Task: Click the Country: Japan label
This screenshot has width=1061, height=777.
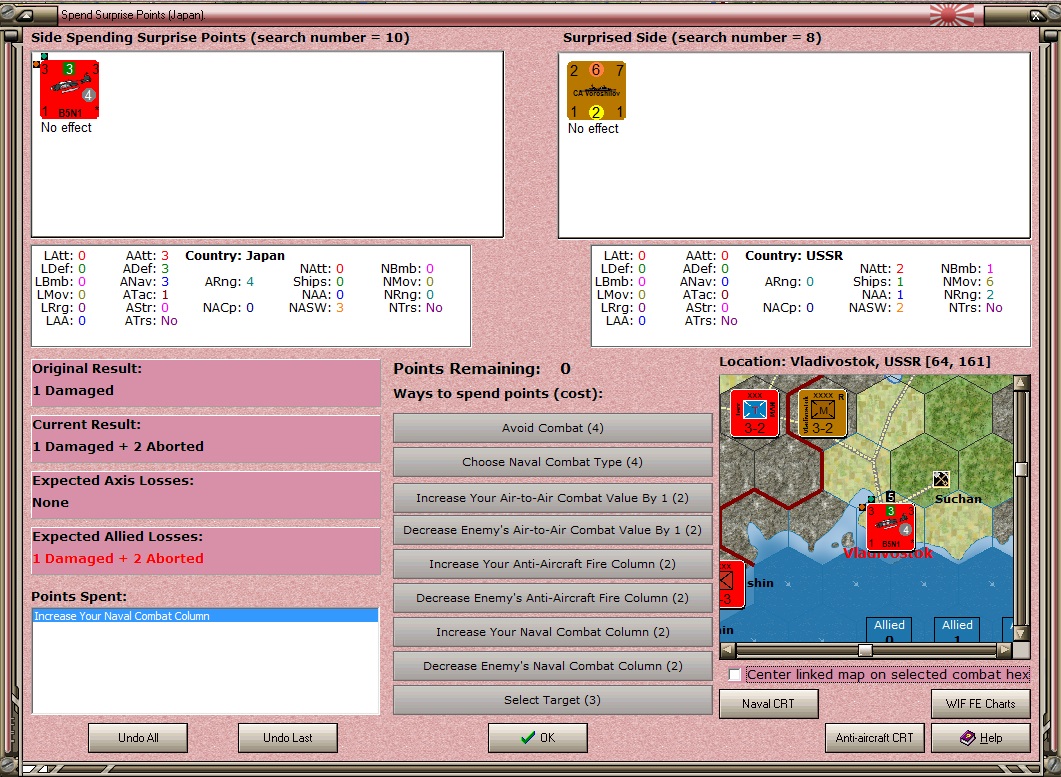Action: (x=235, y=256)
